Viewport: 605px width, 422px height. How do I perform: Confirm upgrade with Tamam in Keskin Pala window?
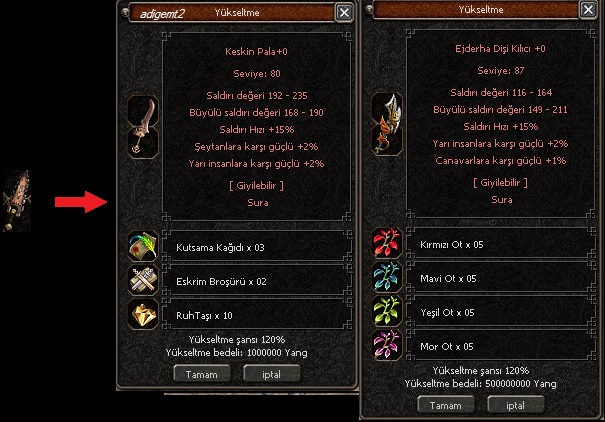pos(202,374)
